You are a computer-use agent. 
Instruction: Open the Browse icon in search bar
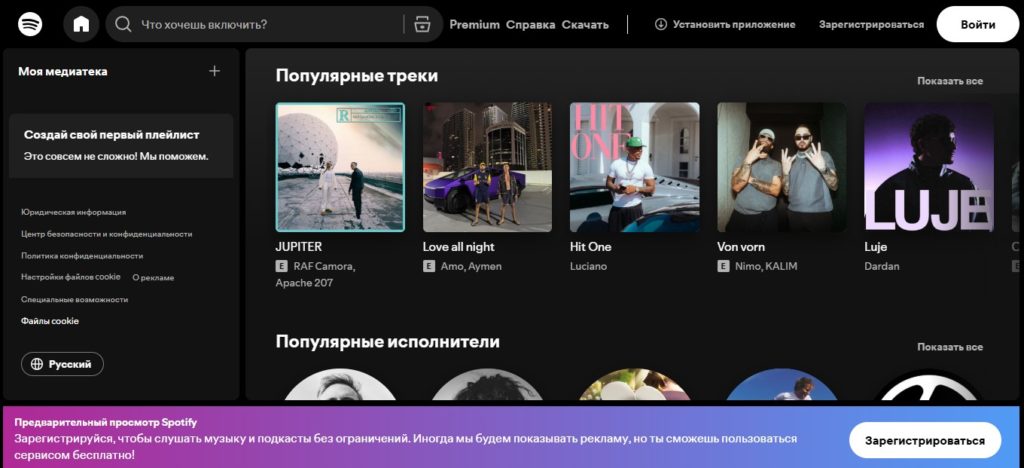click(422, 24)
